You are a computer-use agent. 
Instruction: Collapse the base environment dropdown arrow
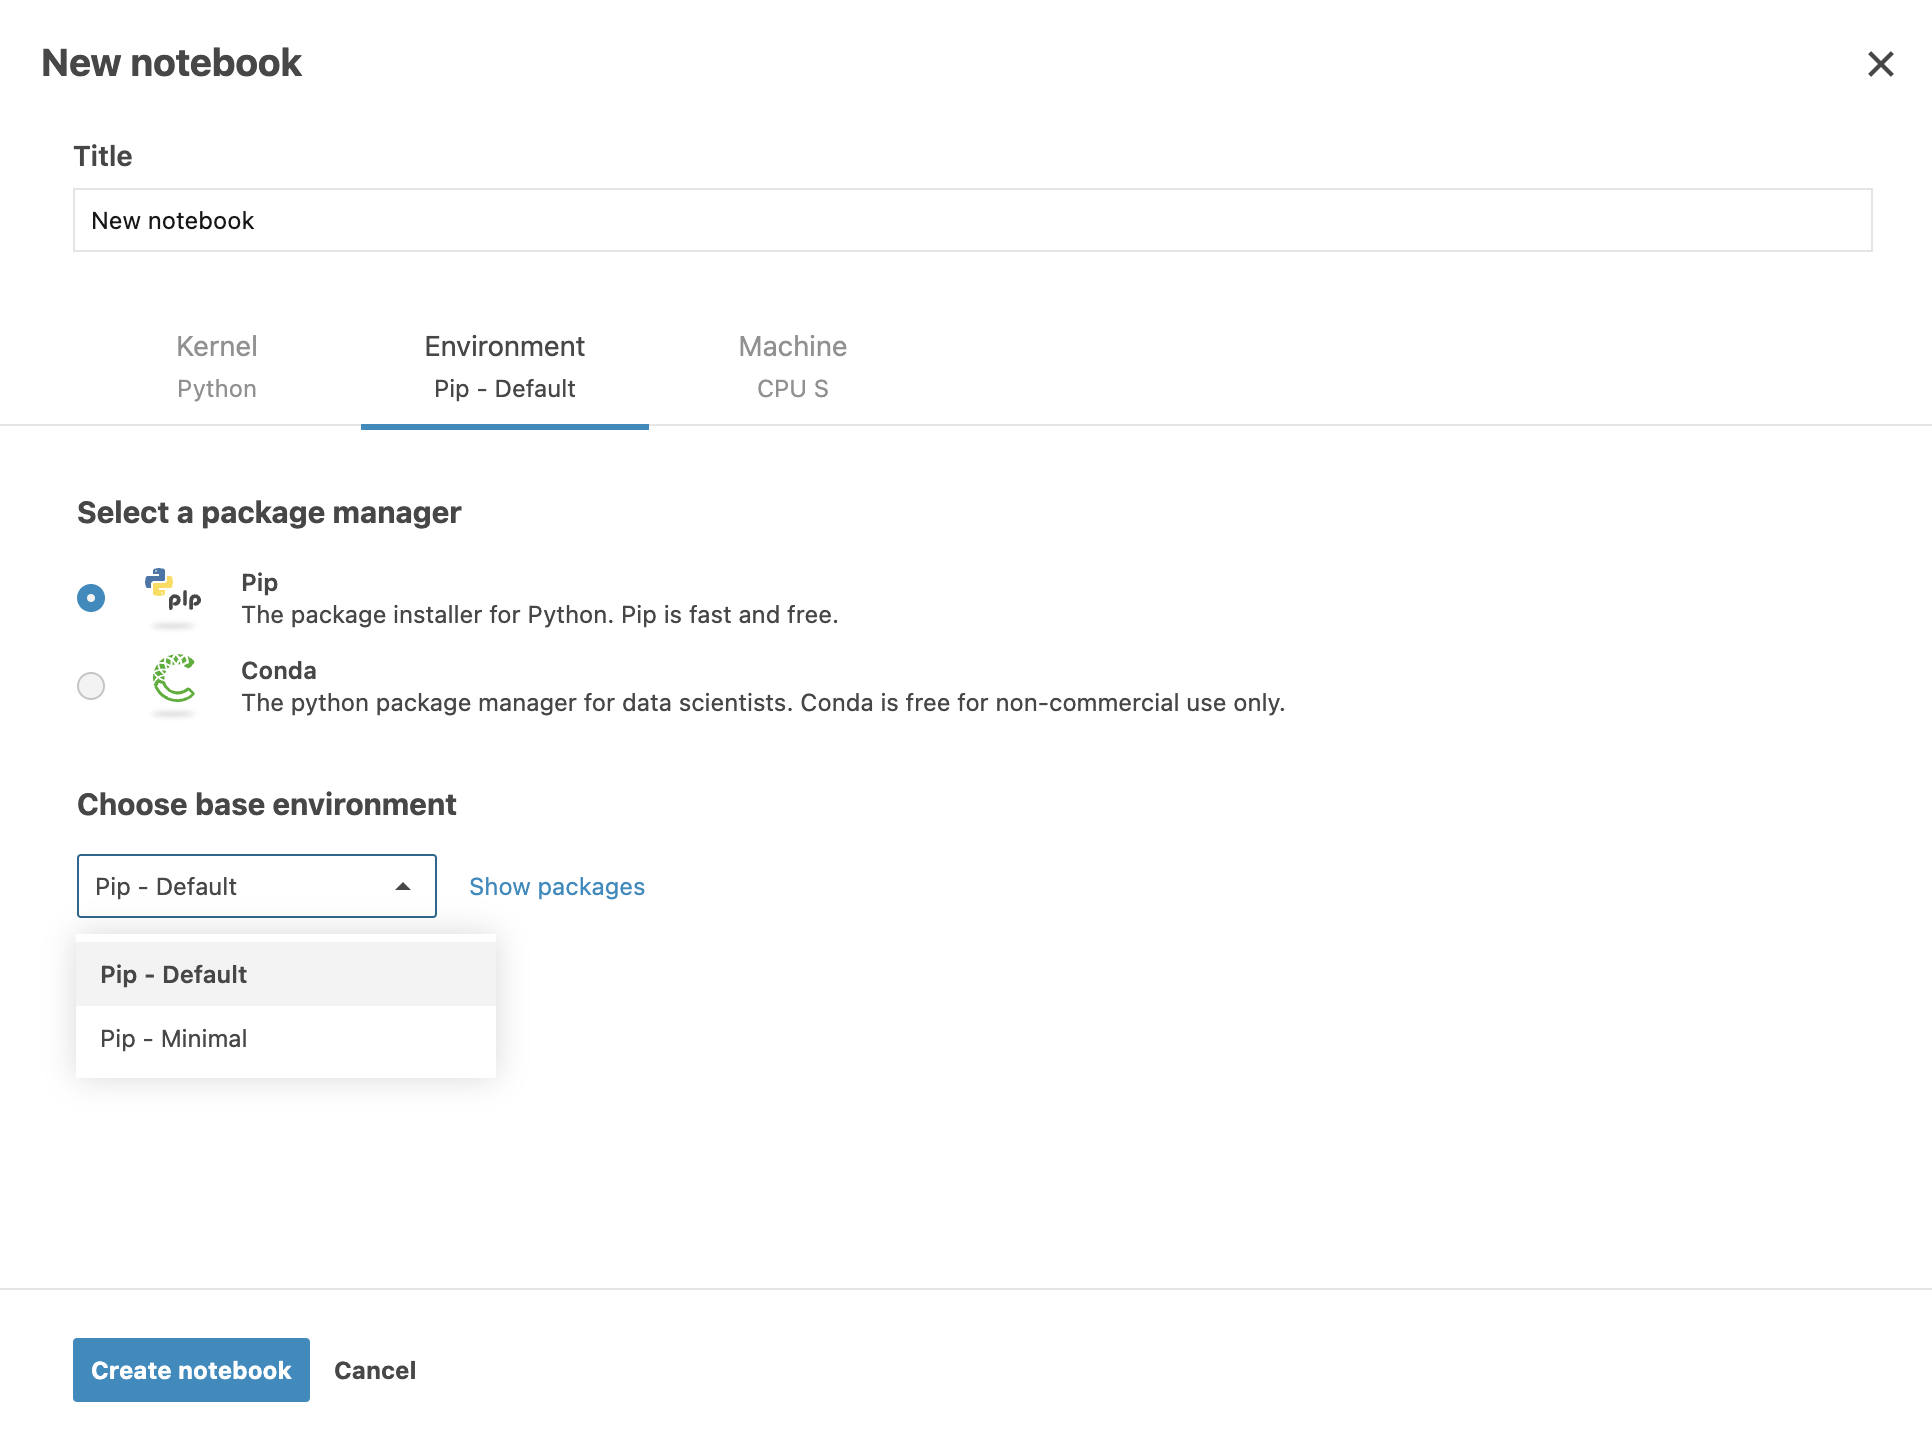(403, 887)
